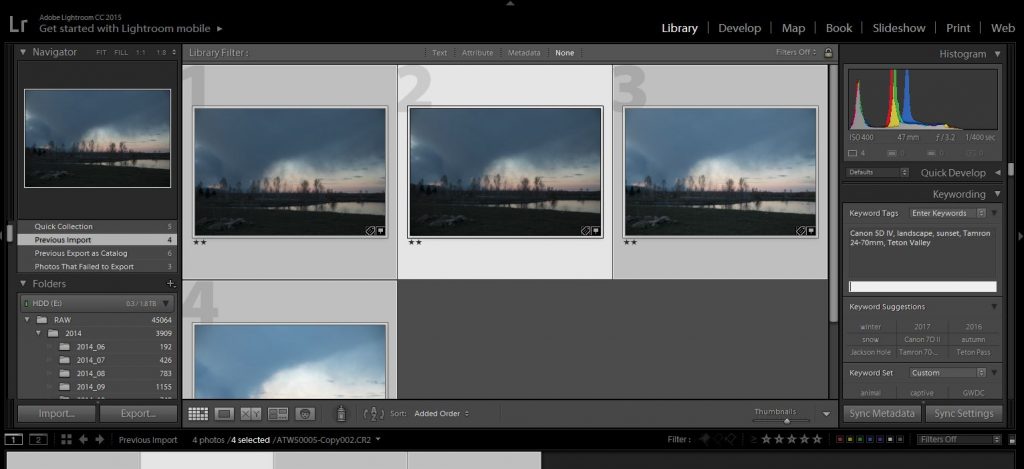Go back with filmstrip left arrow
The width and height of the screenshot is (1024, 469).
pos(84,440)
